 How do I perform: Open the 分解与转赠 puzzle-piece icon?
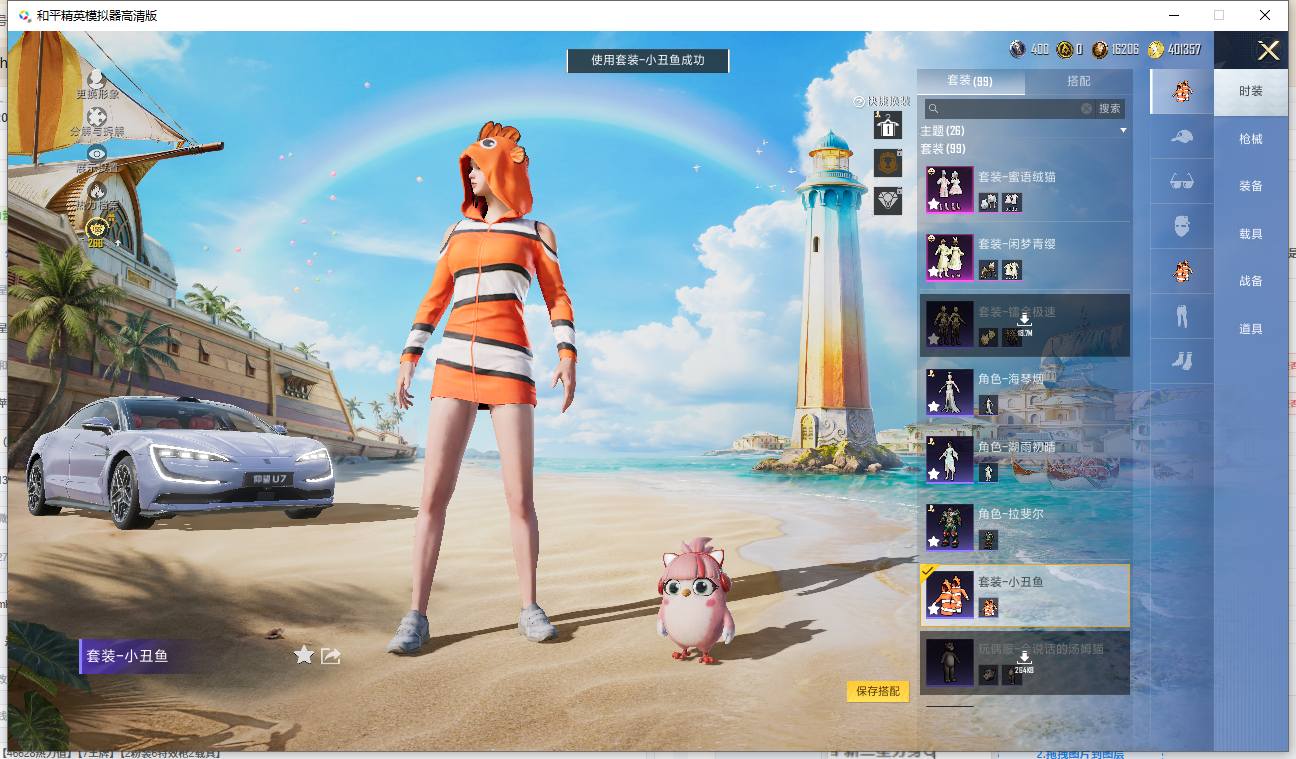pos(97,117)
